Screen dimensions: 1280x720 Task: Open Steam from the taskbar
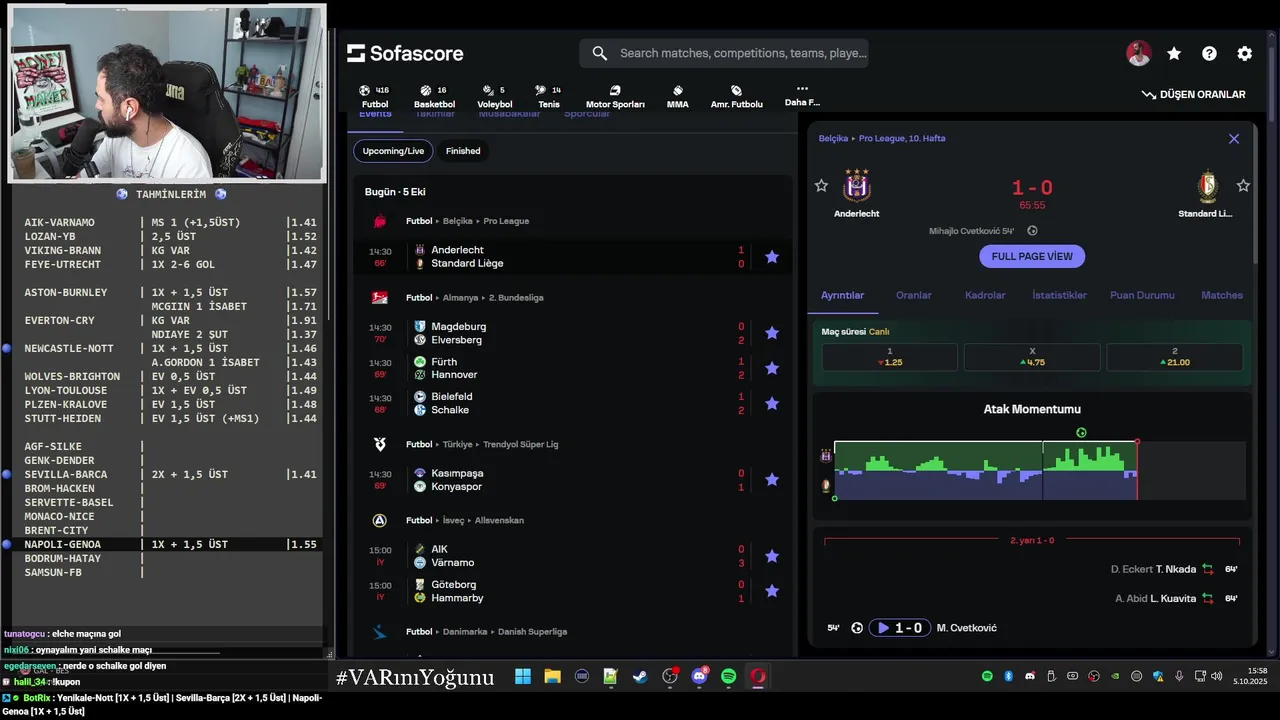(x=640, y=677)
